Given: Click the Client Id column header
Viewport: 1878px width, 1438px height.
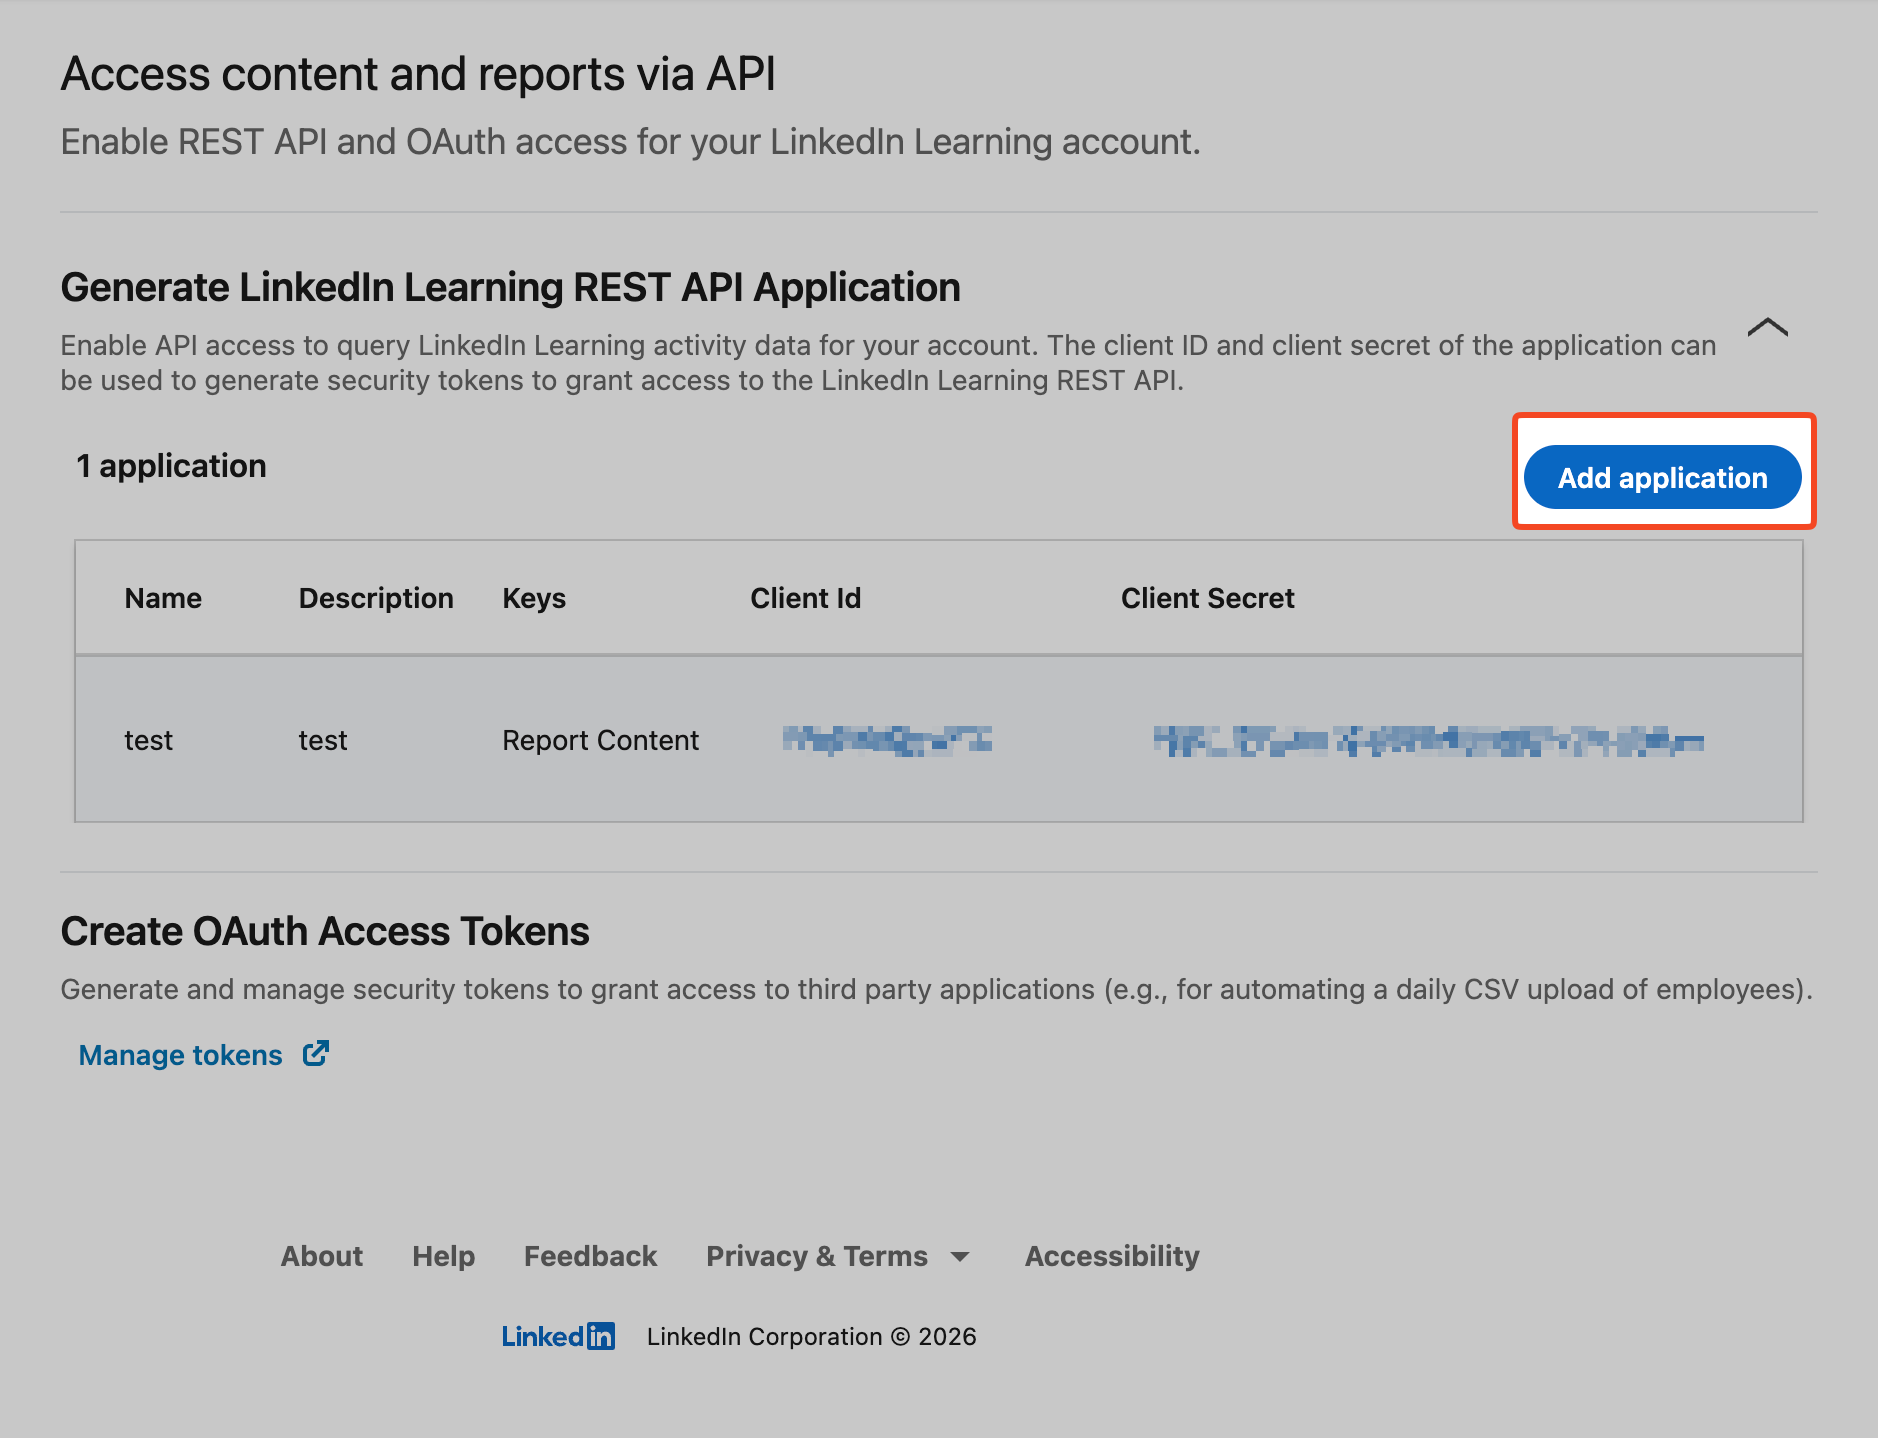Looking at the screenshot, I should [805, 598].
